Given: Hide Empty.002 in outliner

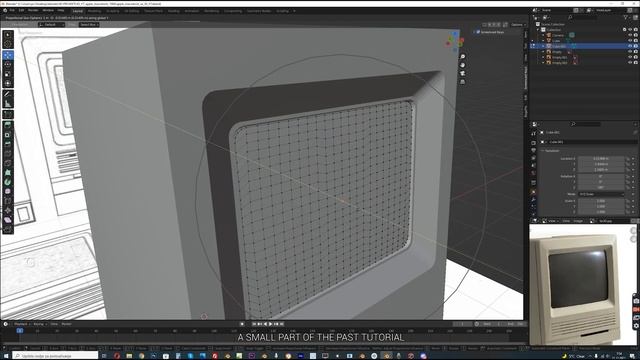Looking at the screenshot, I should coord(630,63).
